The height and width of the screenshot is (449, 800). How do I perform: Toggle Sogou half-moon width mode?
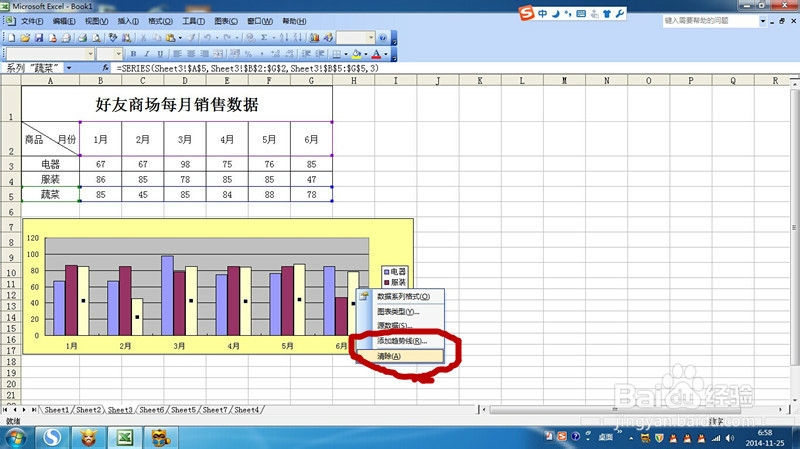tap(556, 14)
